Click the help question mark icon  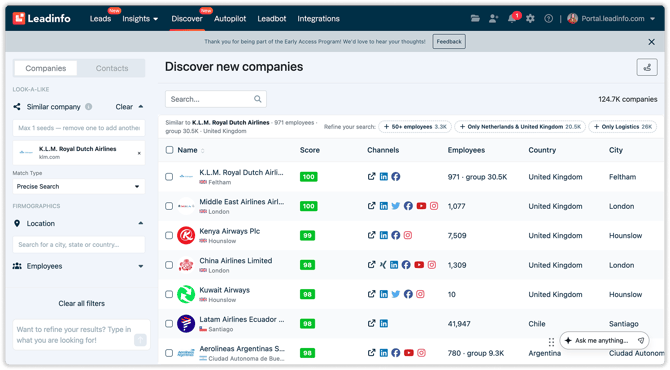point(548,18)
